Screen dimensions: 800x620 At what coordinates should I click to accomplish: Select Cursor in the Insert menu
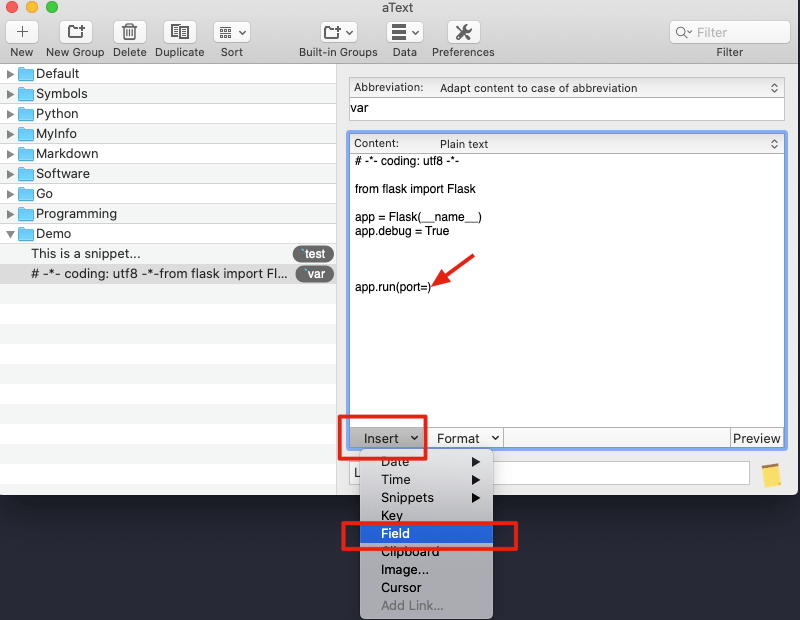[x=401, y=588]
